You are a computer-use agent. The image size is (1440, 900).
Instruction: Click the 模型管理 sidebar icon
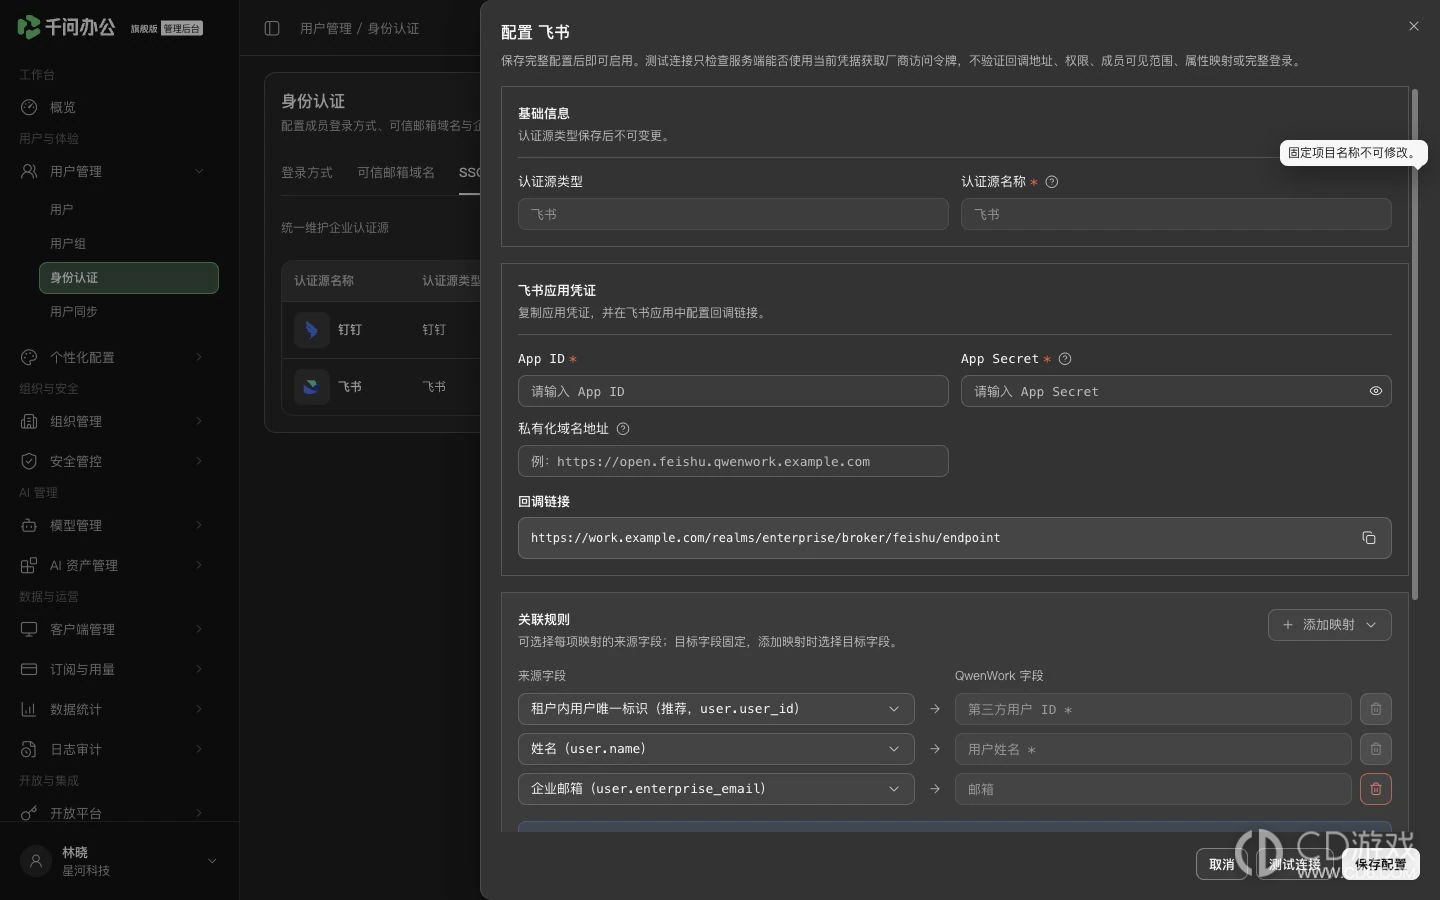pyautogui.click(x=29, y=525)
